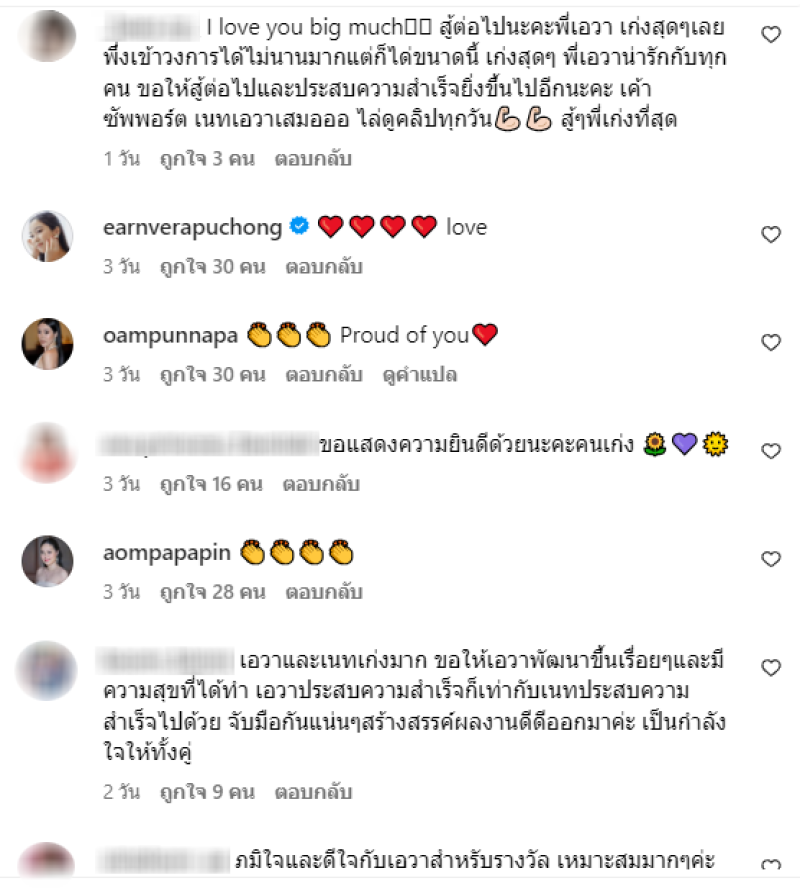Click the oampunnapa username
The width and height of the screenshot is (800, 891).
pos(170,335)
